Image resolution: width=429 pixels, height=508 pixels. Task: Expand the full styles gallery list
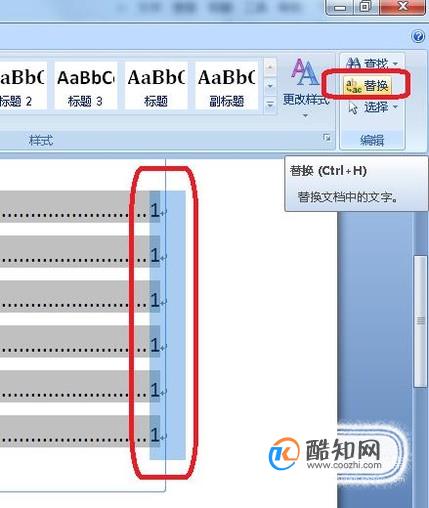270,105
